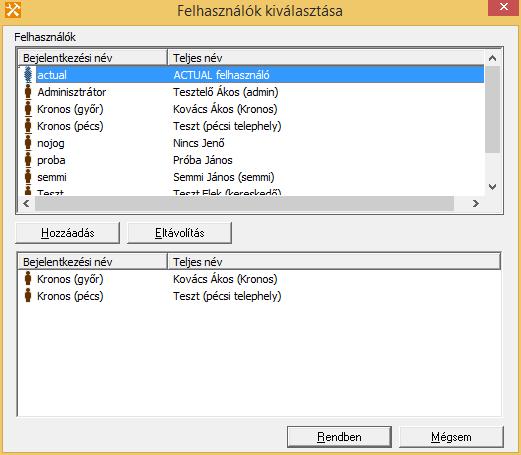Image resolution: width=521 pixels, height=455 pixels.
Task: Click Teszt (pécsi telephely) in the upper list
Action: [x=227, y=126]
